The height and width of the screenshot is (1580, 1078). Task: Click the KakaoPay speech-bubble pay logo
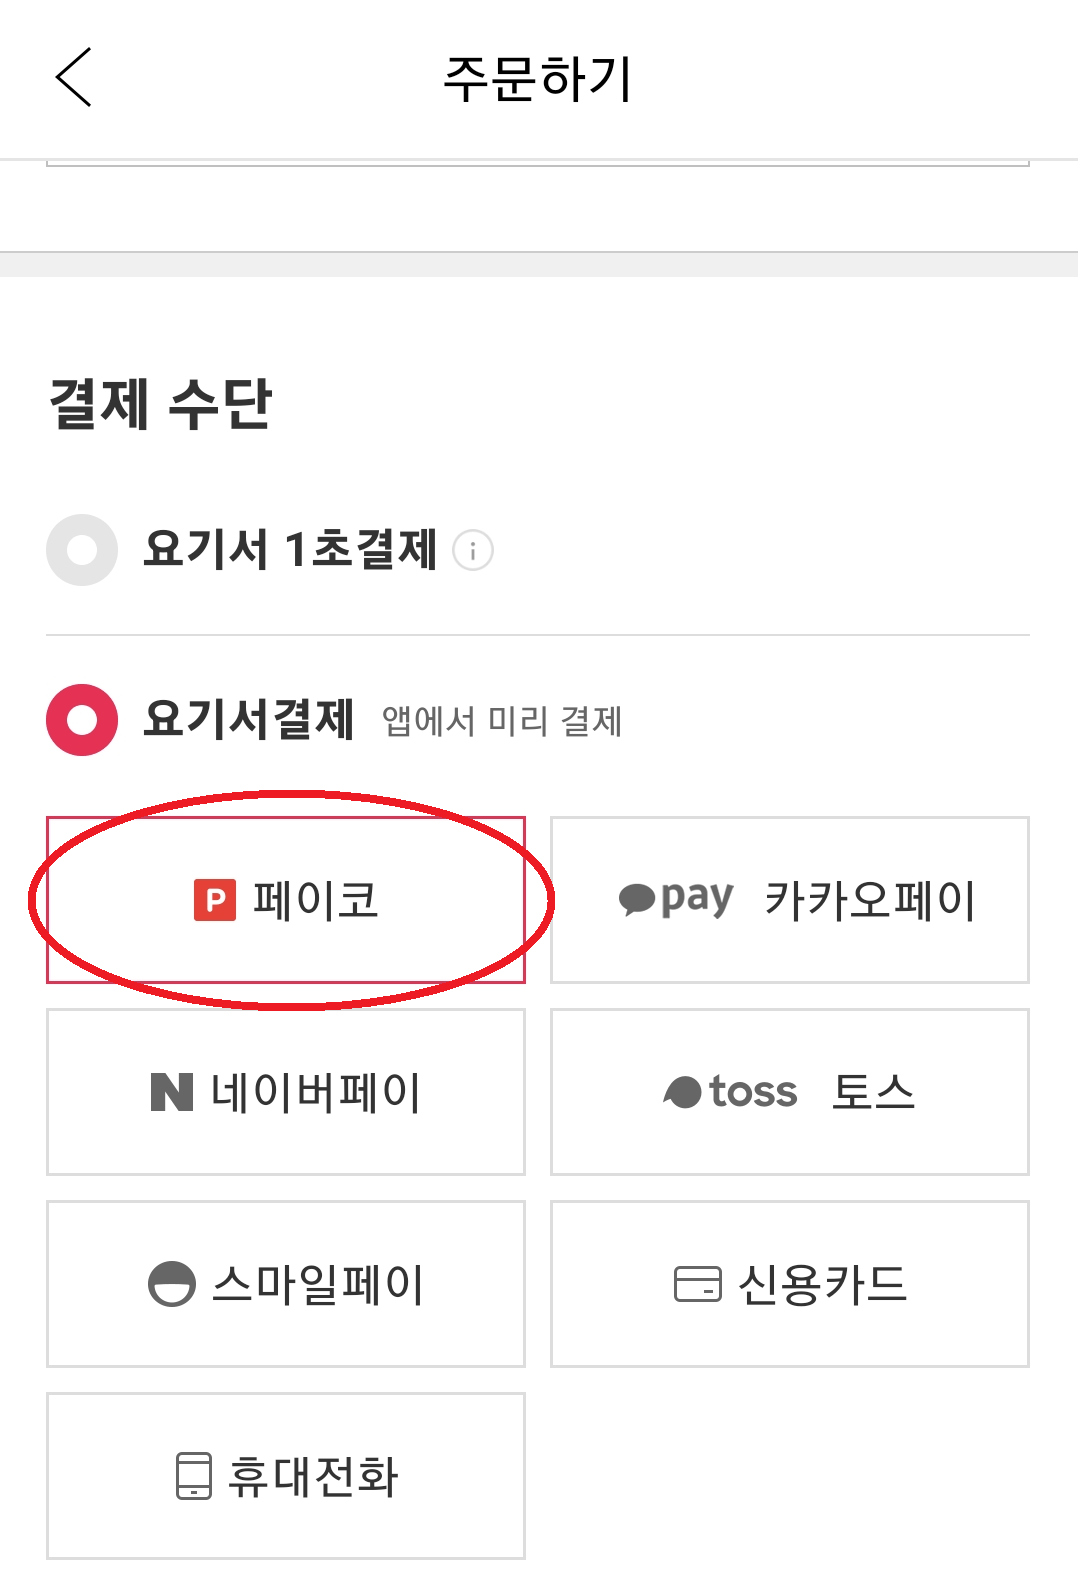click(x=676, y=899)
